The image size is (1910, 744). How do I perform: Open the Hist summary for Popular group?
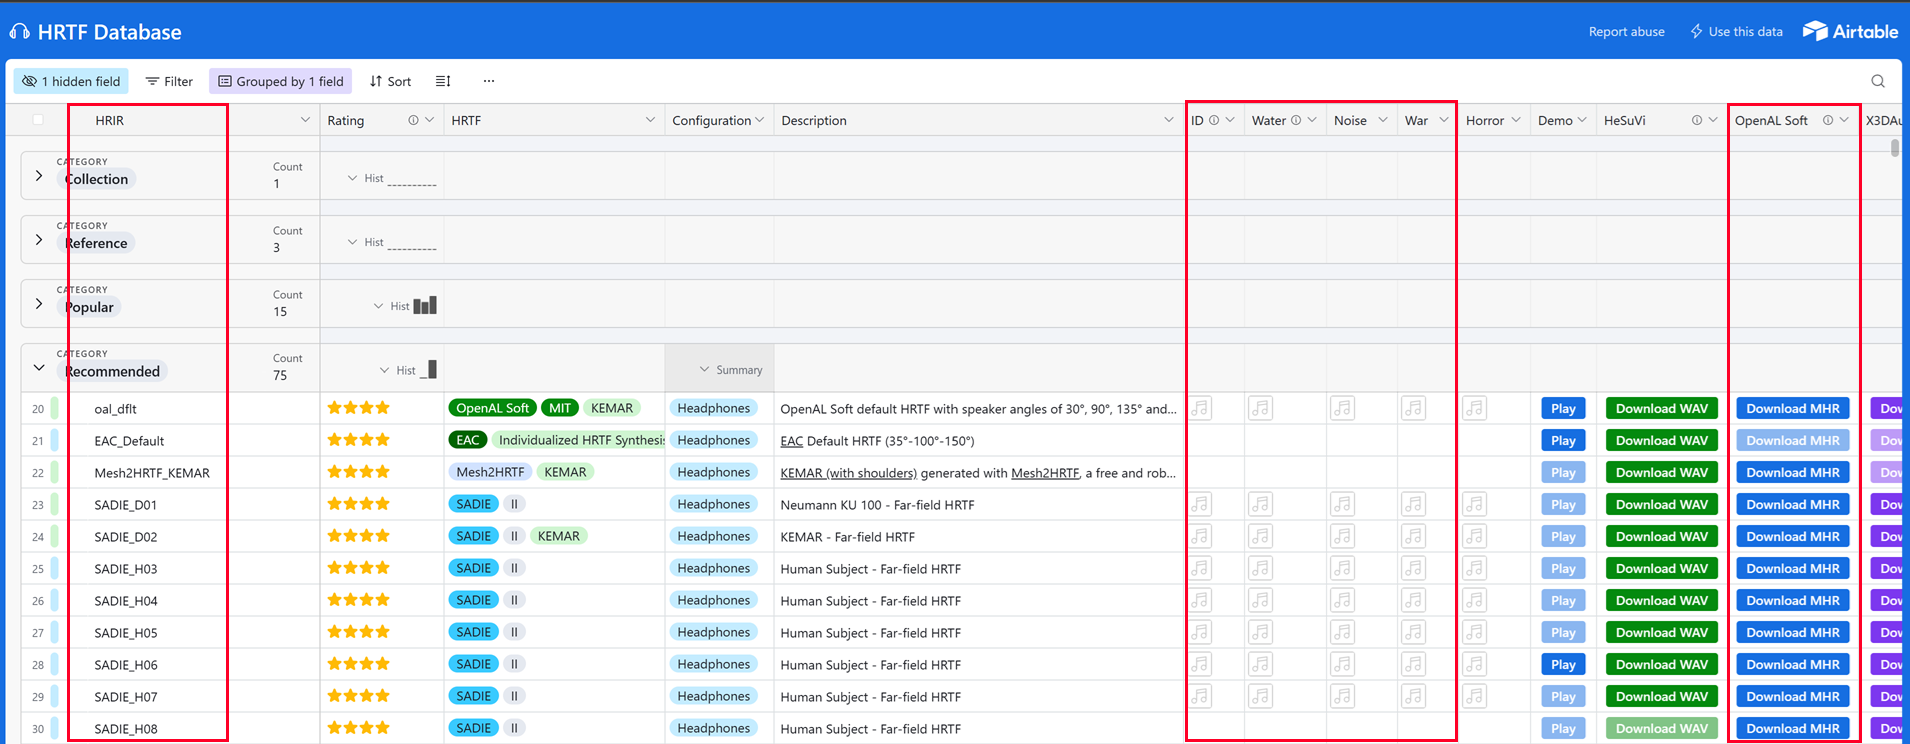click(x=405, y=305)
